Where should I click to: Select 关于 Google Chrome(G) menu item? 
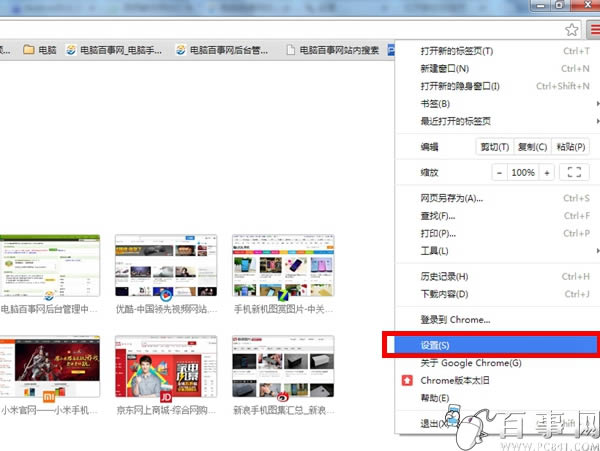(497, 363)
